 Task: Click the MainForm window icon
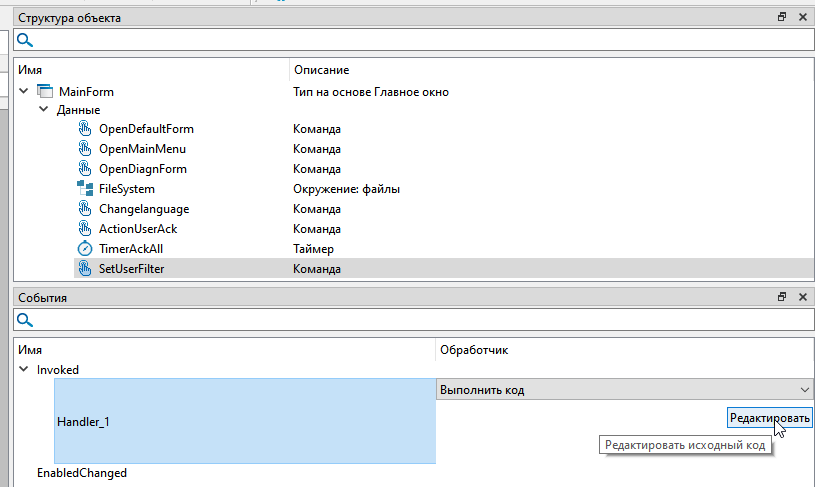[x=45, y=92]
